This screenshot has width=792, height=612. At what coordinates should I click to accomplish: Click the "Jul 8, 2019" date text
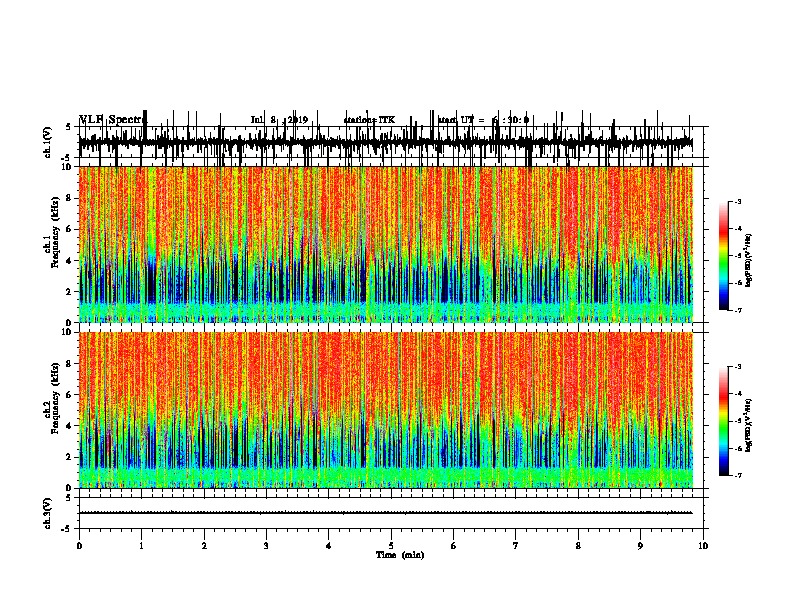coord(279,120)
